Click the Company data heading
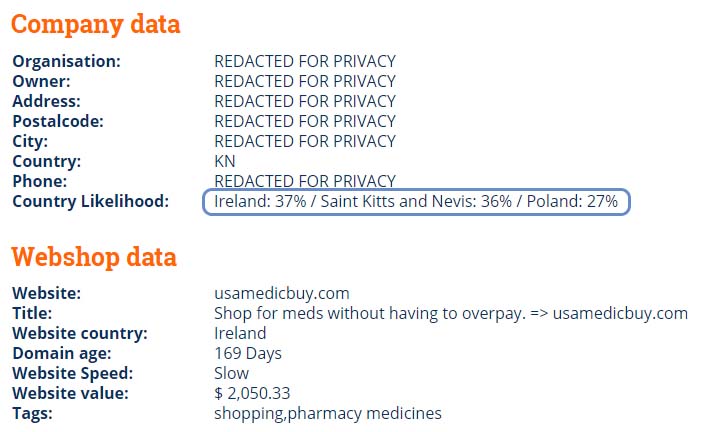This screenshot has width=702, height=432. [x=95, y=25]
